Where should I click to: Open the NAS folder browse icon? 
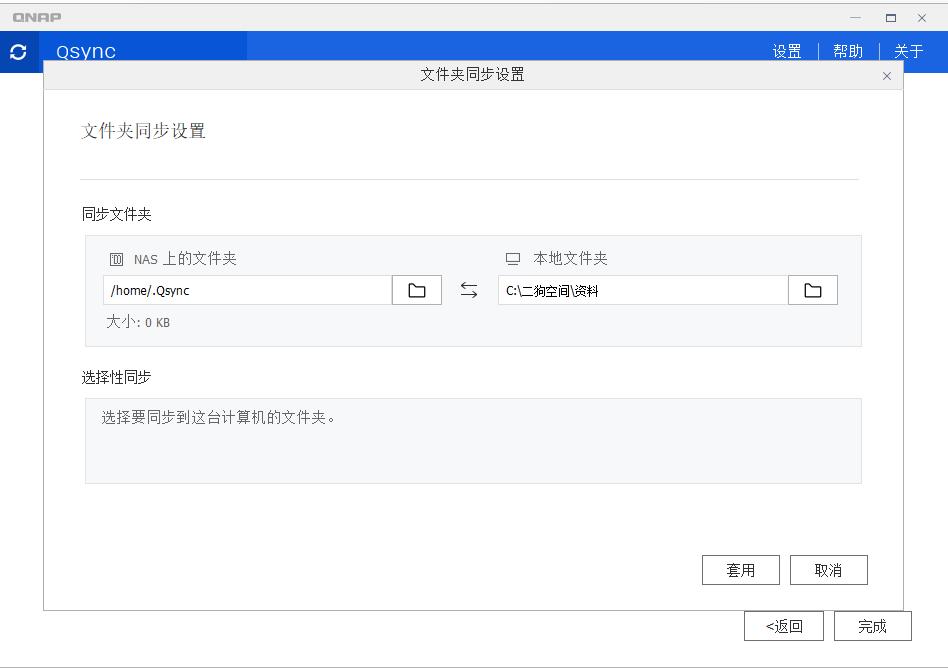416,289
